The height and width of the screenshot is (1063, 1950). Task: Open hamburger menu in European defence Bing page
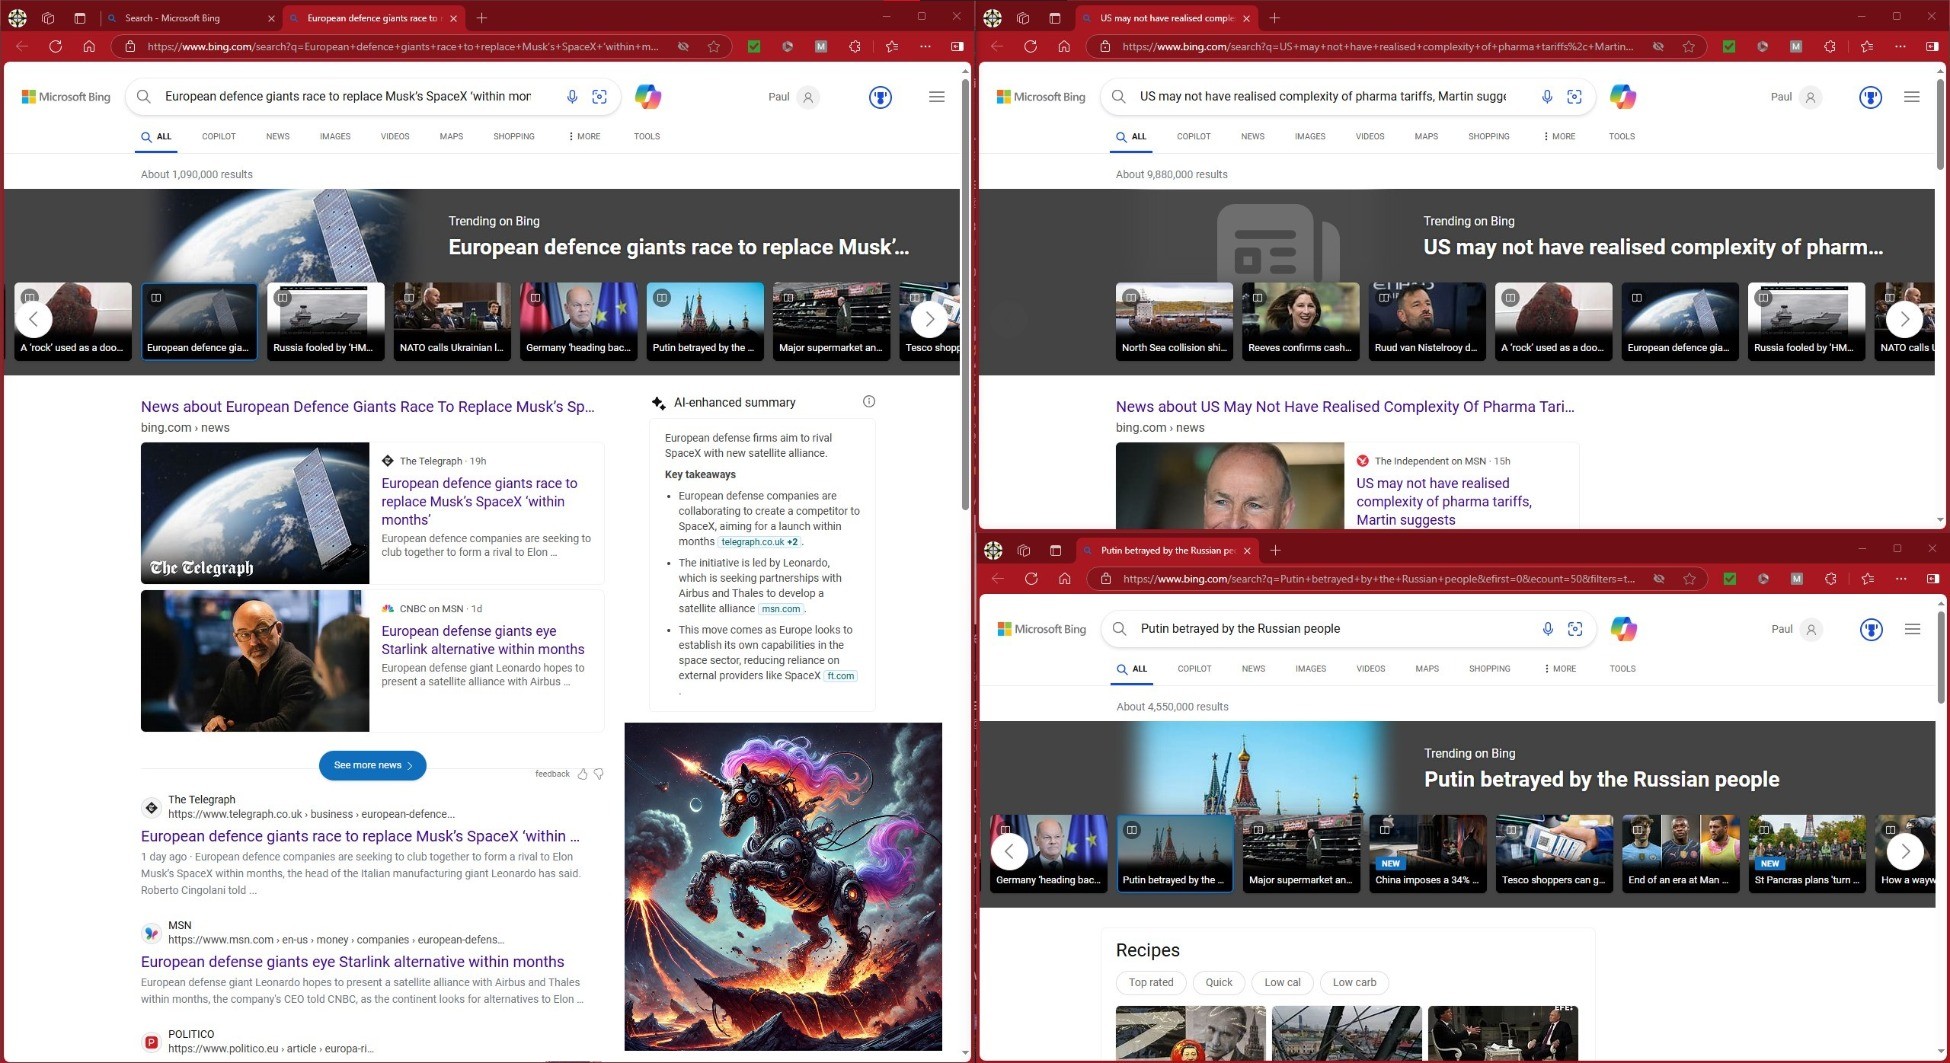tap(937, 97)
